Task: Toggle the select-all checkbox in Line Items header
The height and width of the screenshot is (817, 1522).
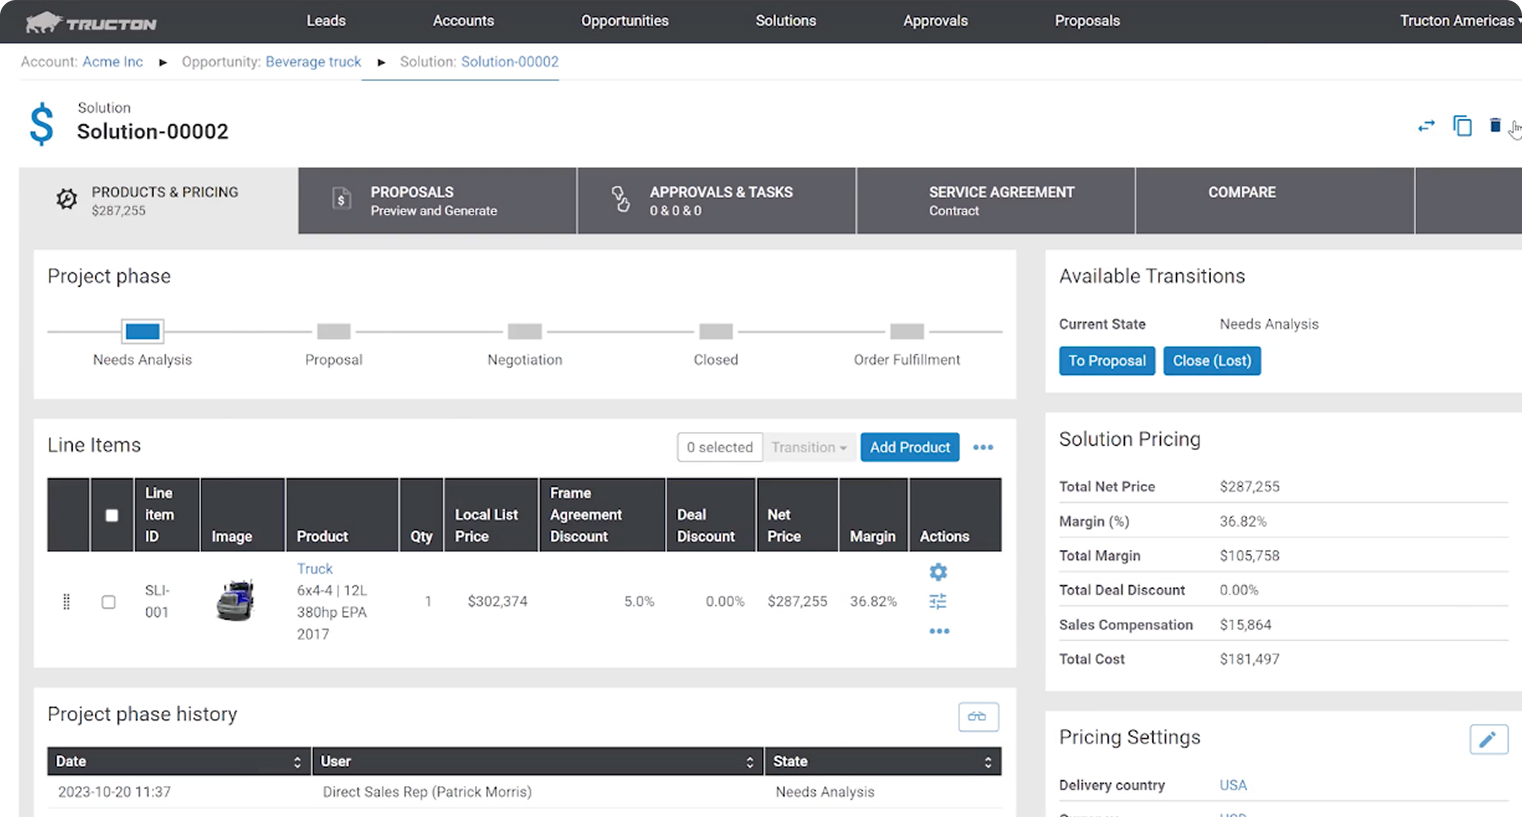Action: click(112, 516)
